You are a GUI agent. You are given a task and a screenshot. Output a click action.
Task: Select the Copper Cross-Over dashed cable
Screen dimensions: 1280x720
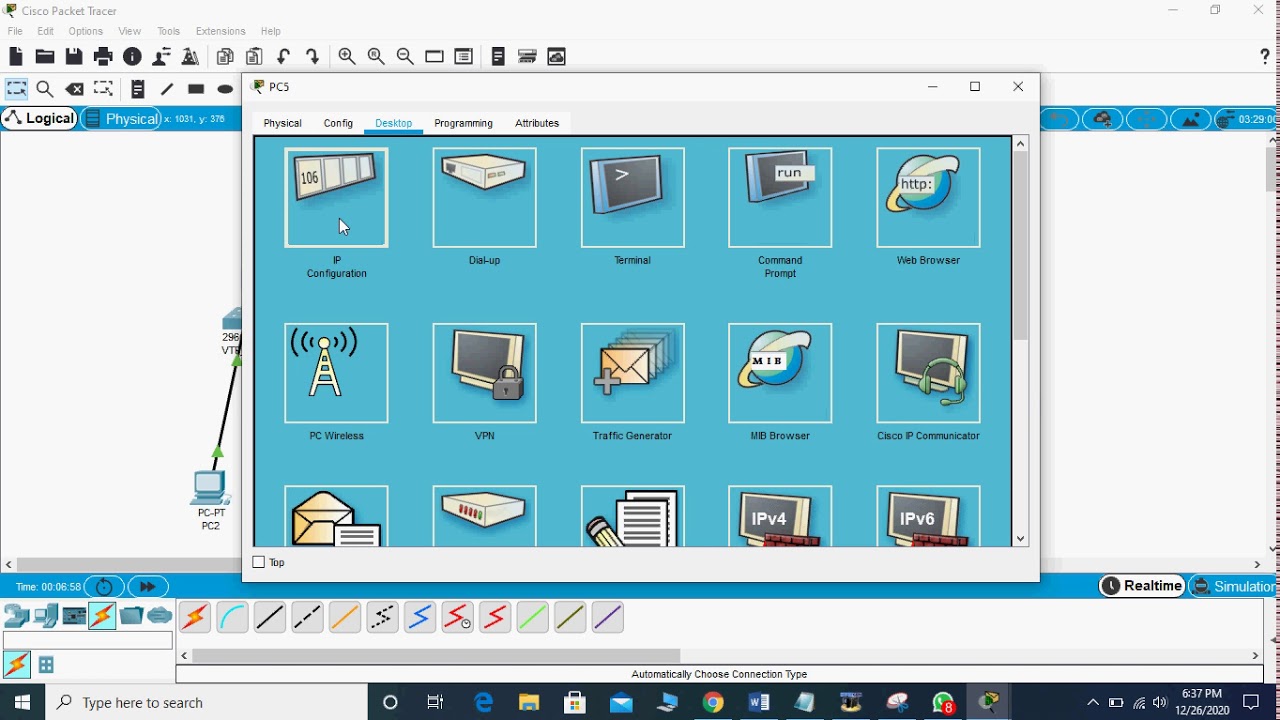[307, 618]
